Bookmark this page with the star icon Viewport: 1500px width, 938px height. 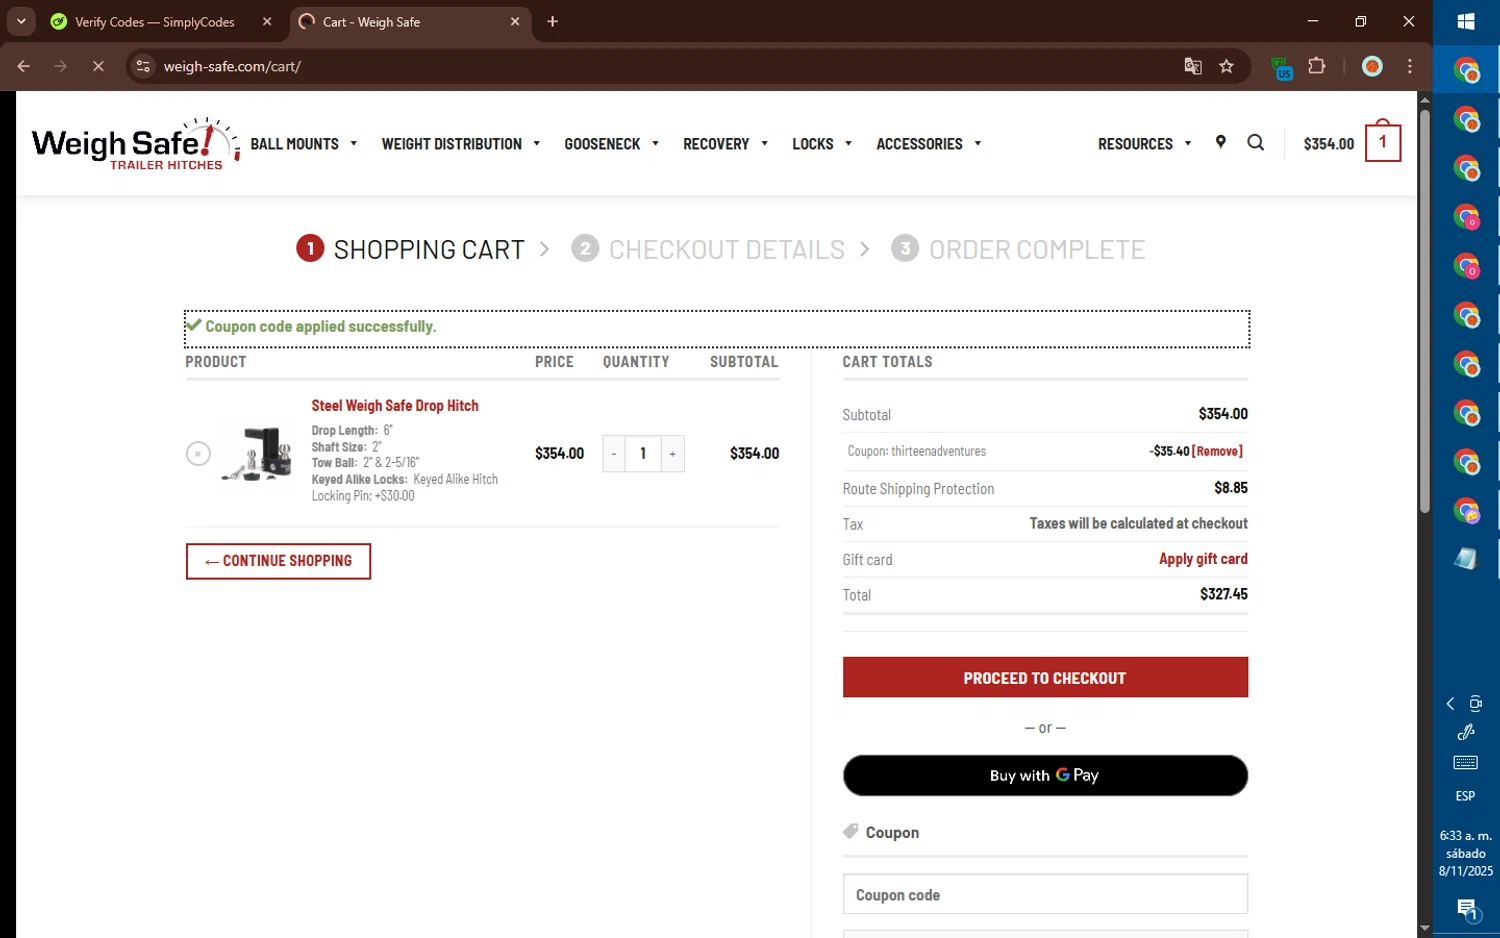[1226, 66]
